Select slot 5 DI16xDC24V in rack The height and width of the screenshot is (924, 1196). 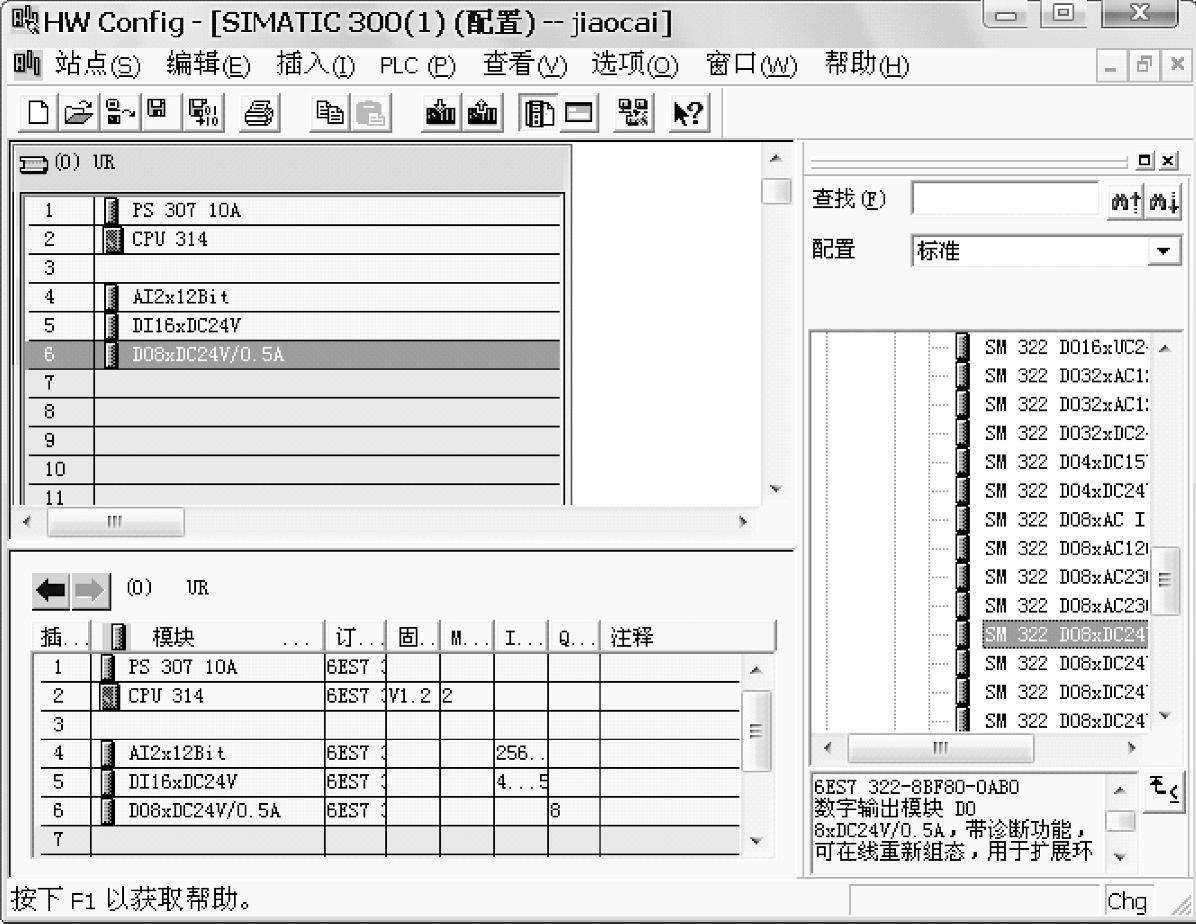pyautogui.click(x=293, y=325)
